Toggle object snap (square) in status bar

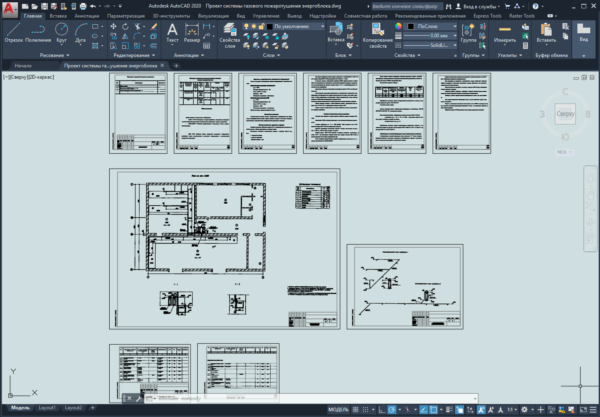(x=434, y=409)
